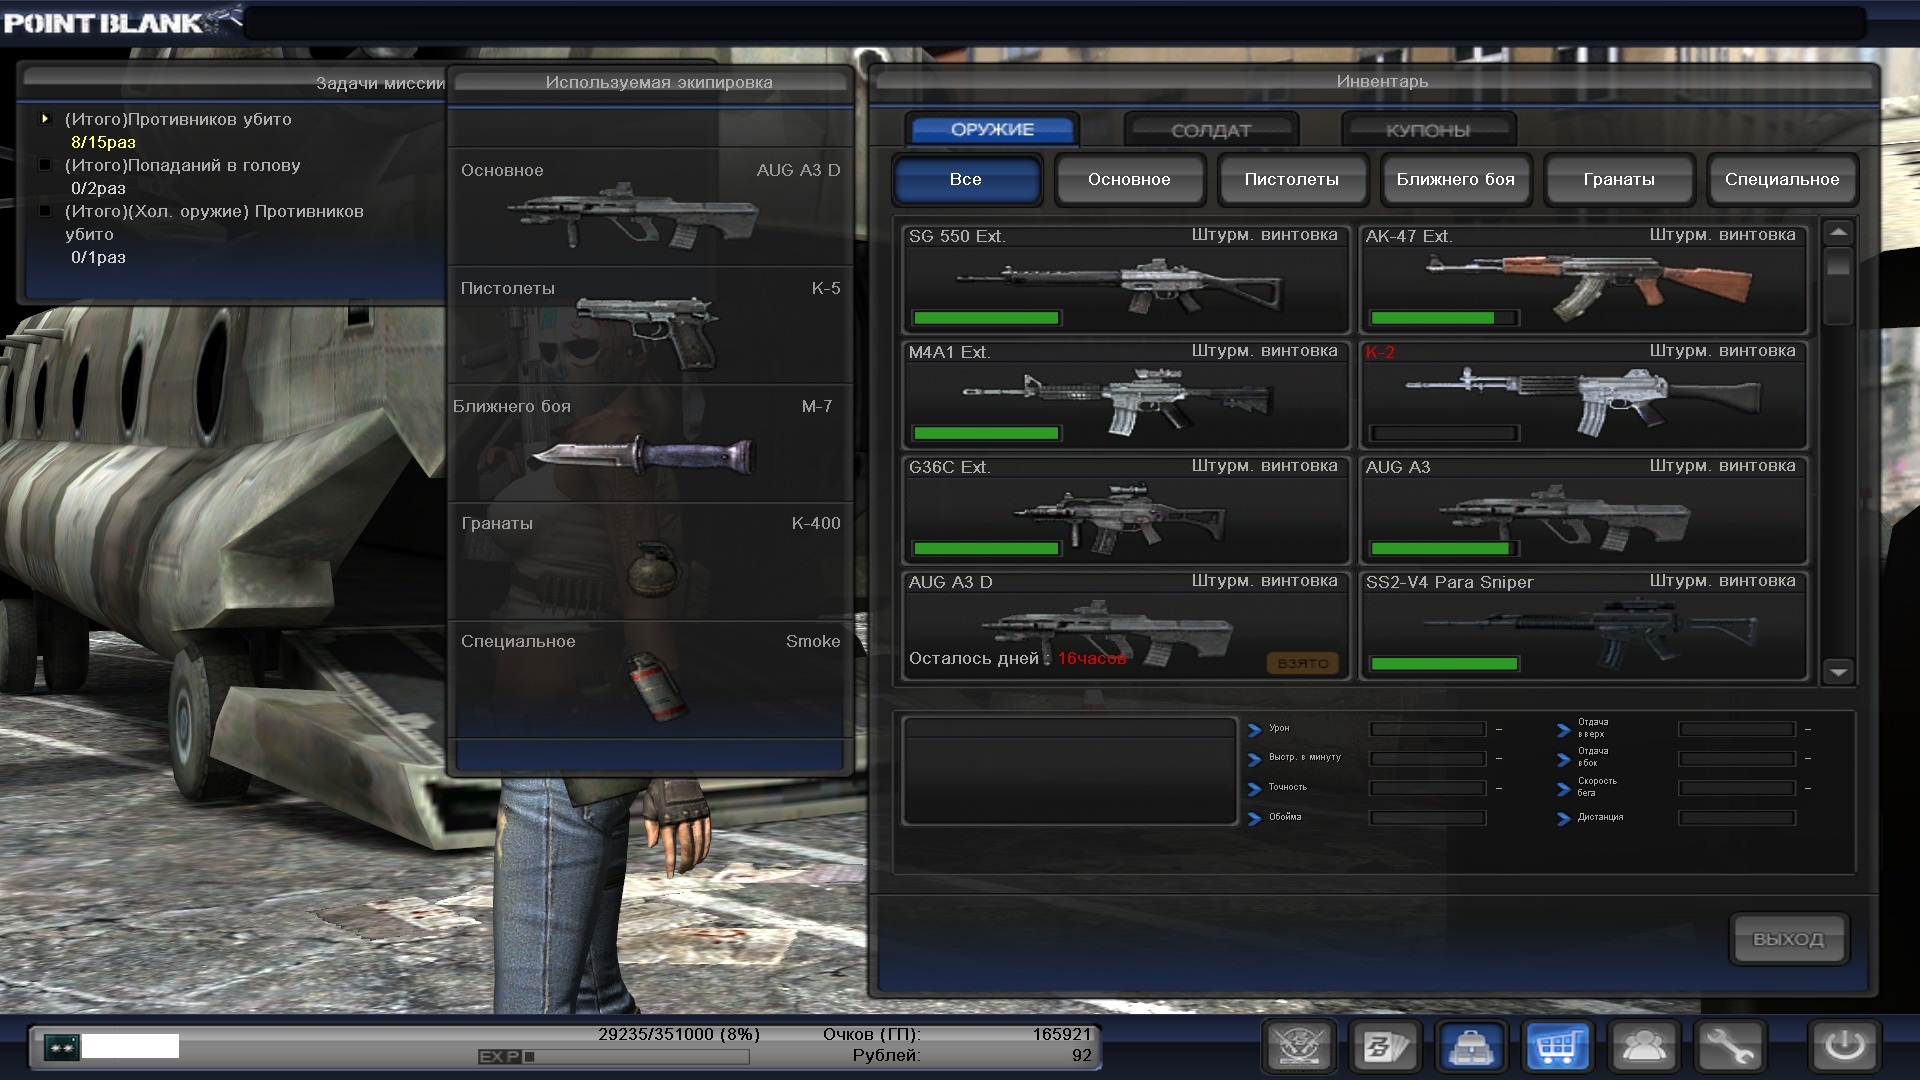Viewport: 1920px width, 1080px height.
Task: Select the enemies killed mission marker
Action: (x=45, y=119)
